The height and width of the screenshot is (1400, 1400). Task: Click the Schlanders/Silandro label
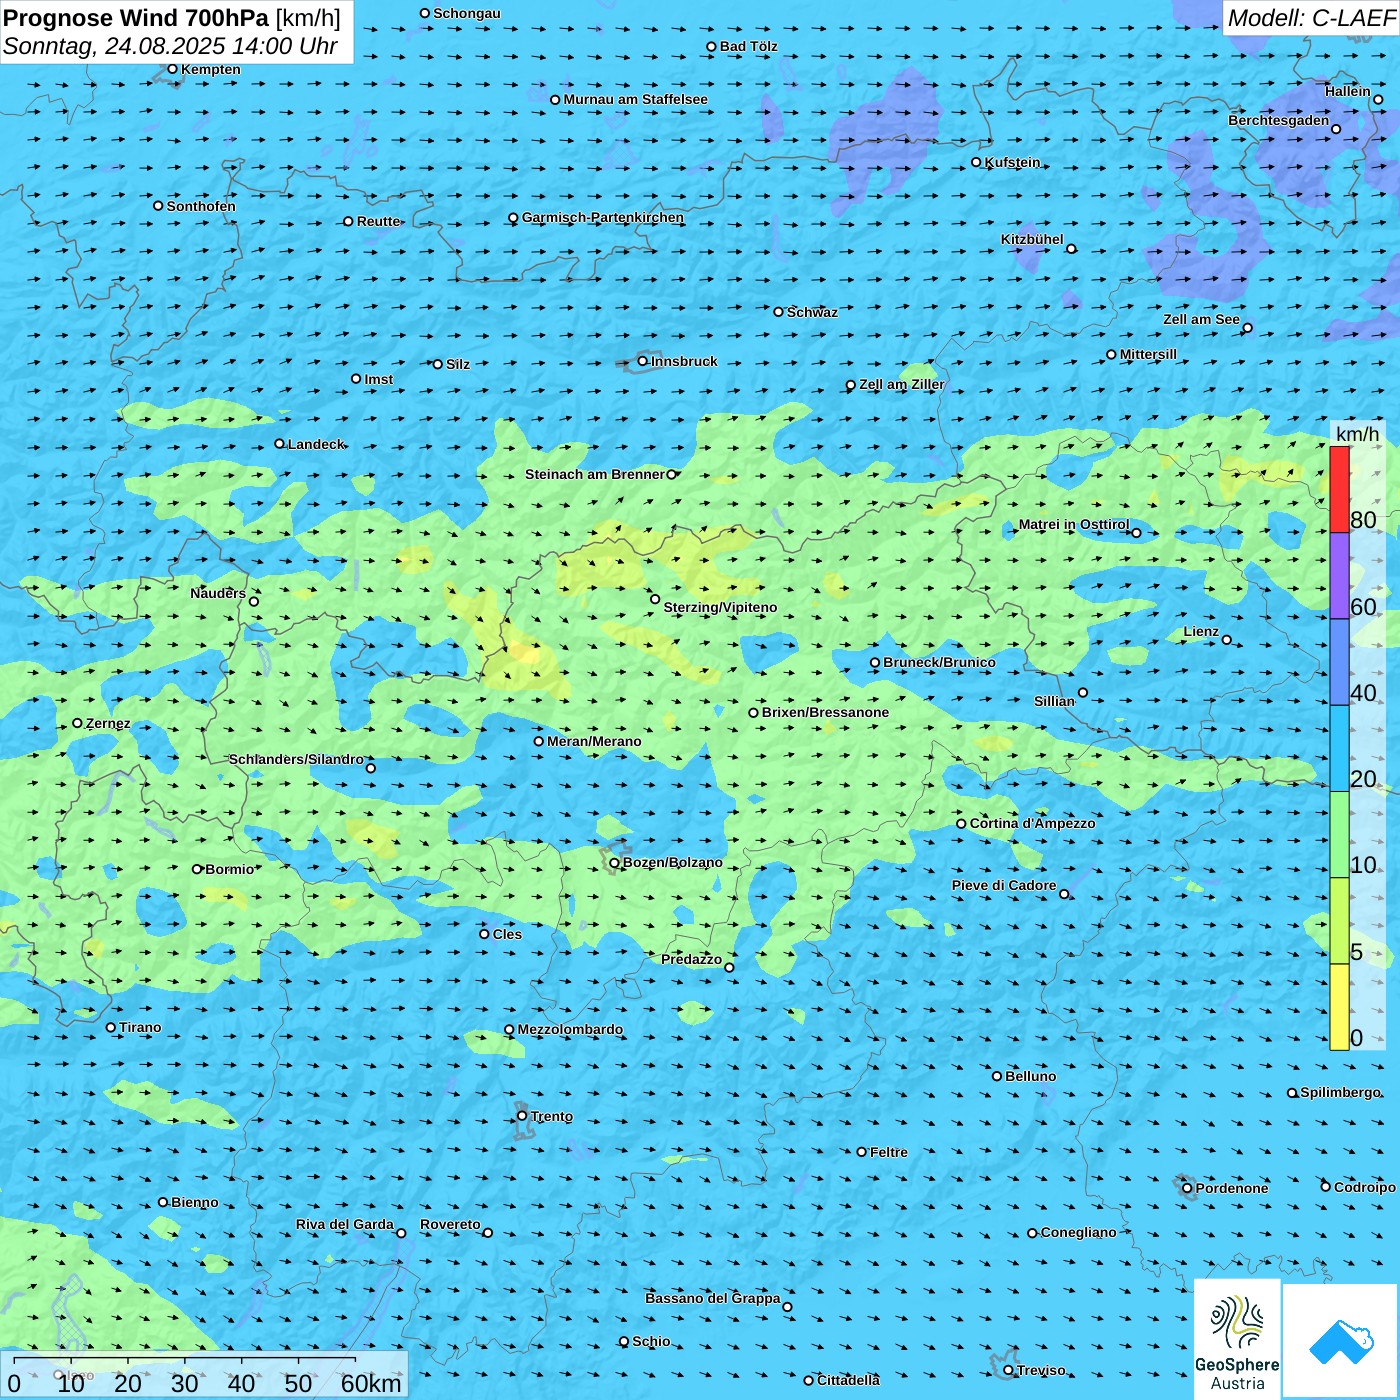click(x=296, y=759)
